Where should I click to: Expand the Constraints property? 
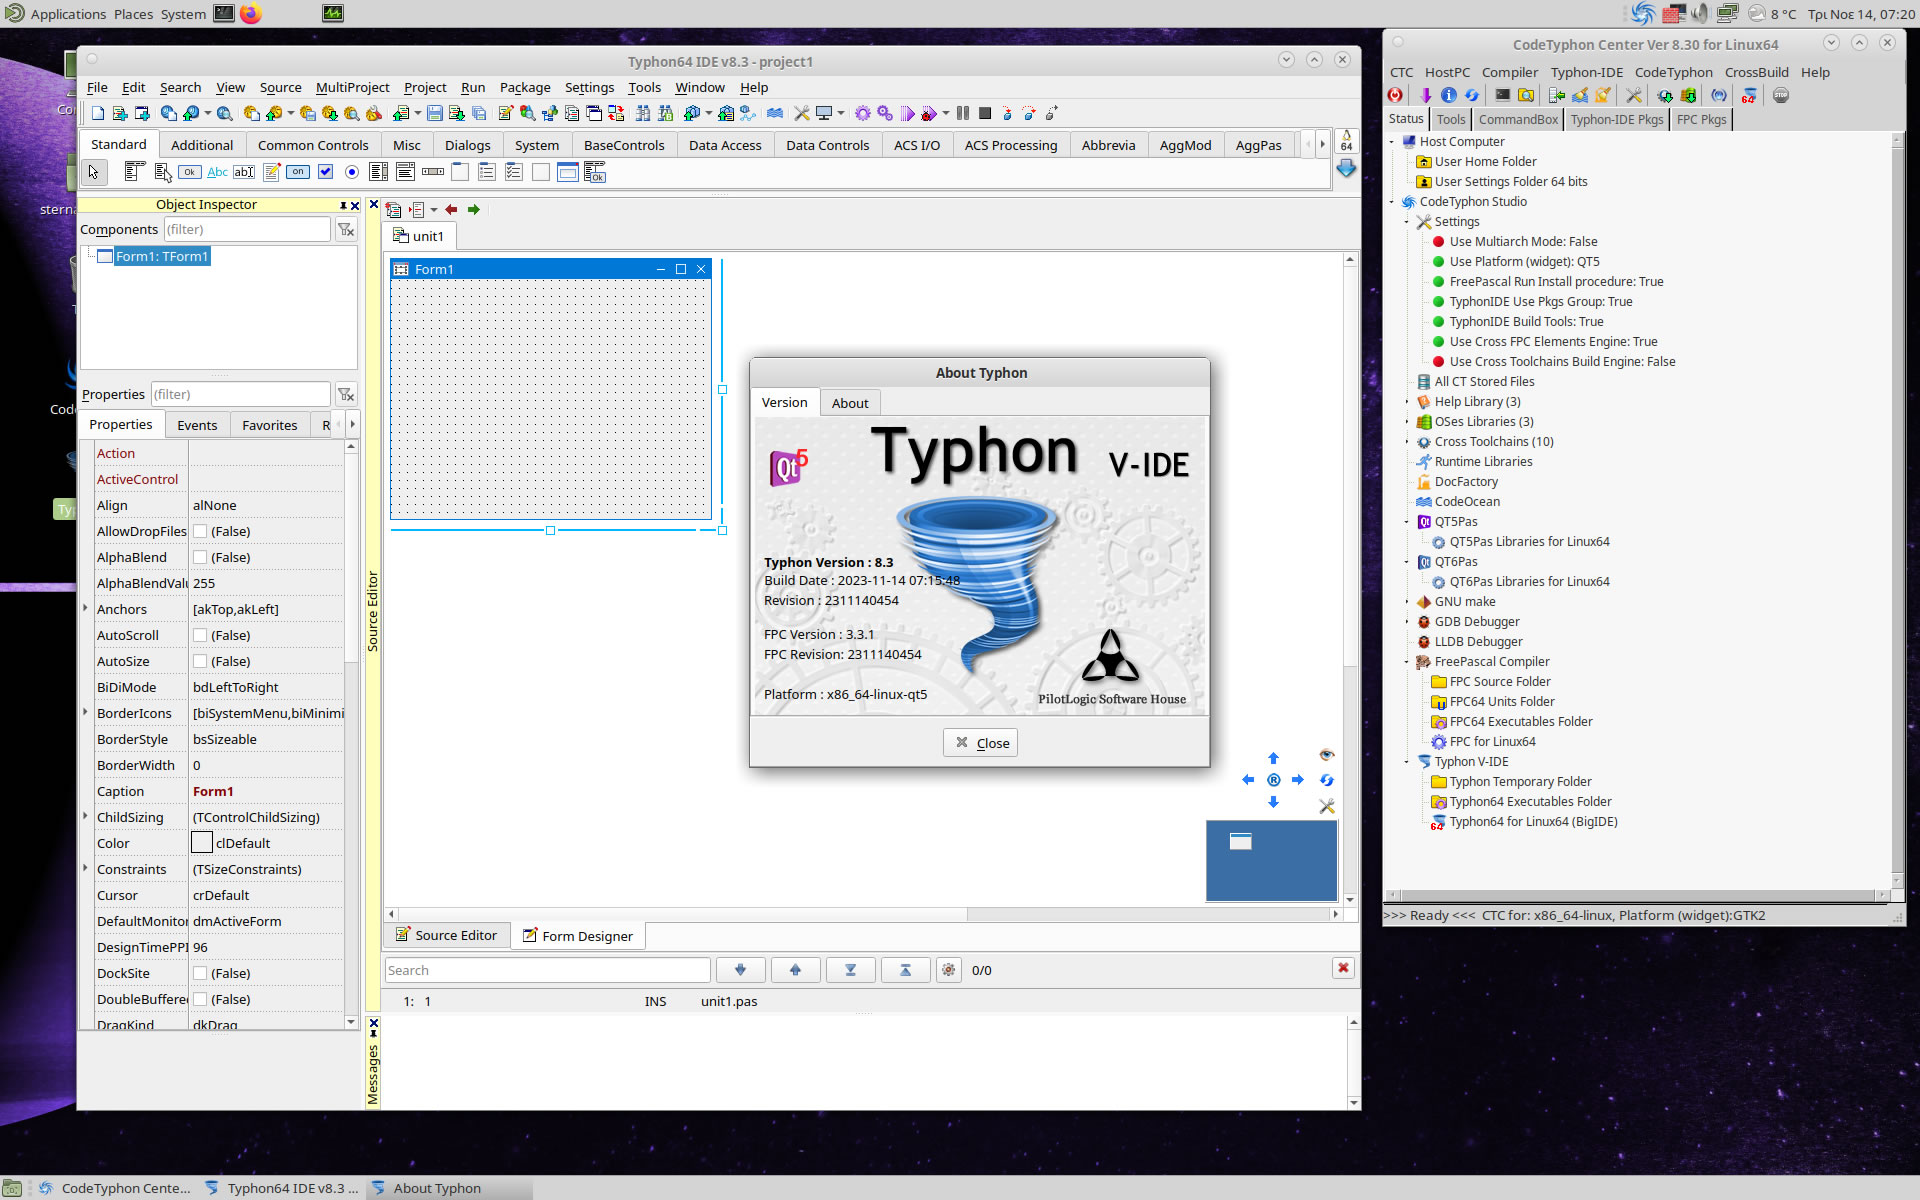pos(86,868)
